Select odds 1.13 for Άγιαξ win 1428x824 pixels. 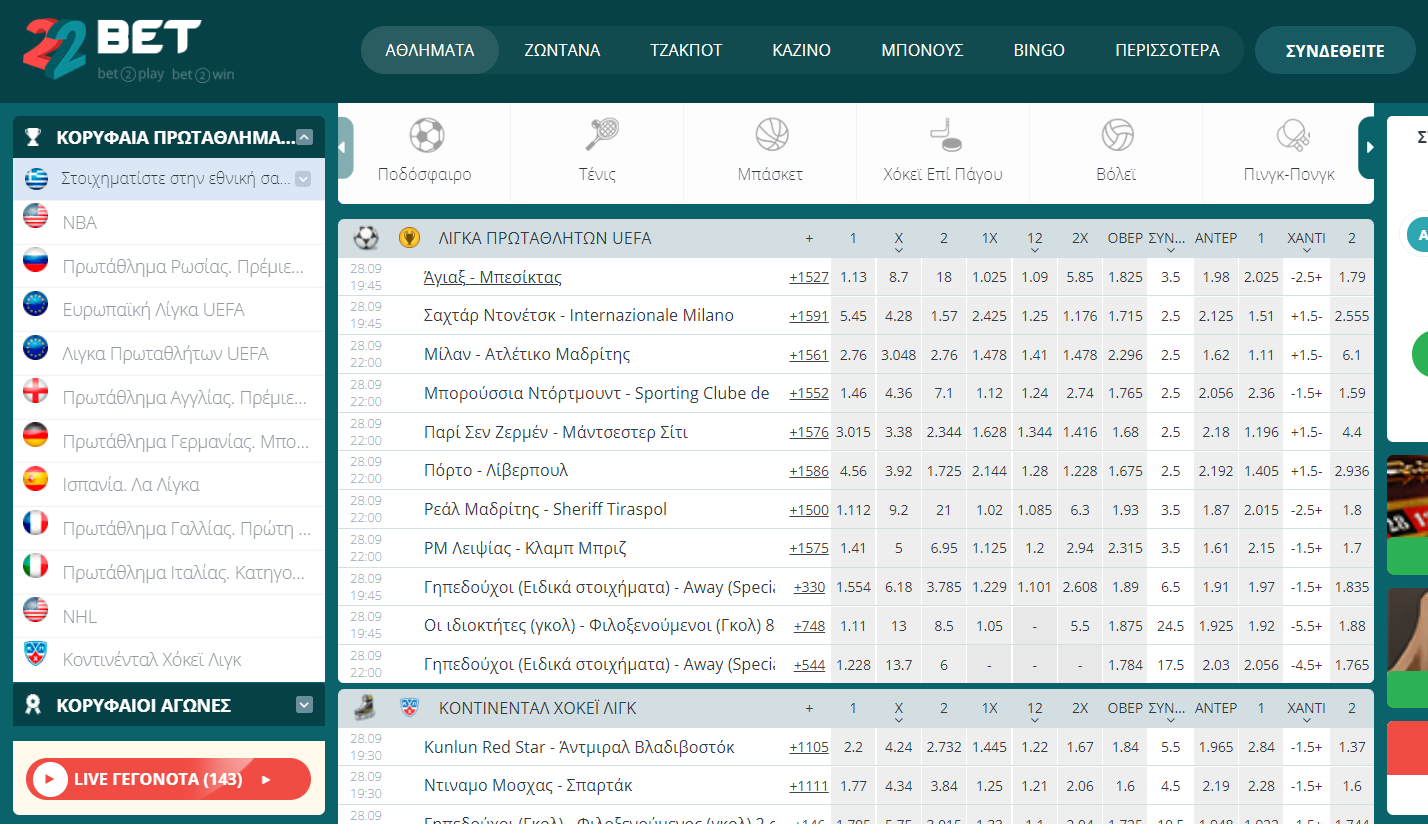(x=853, y=277)
